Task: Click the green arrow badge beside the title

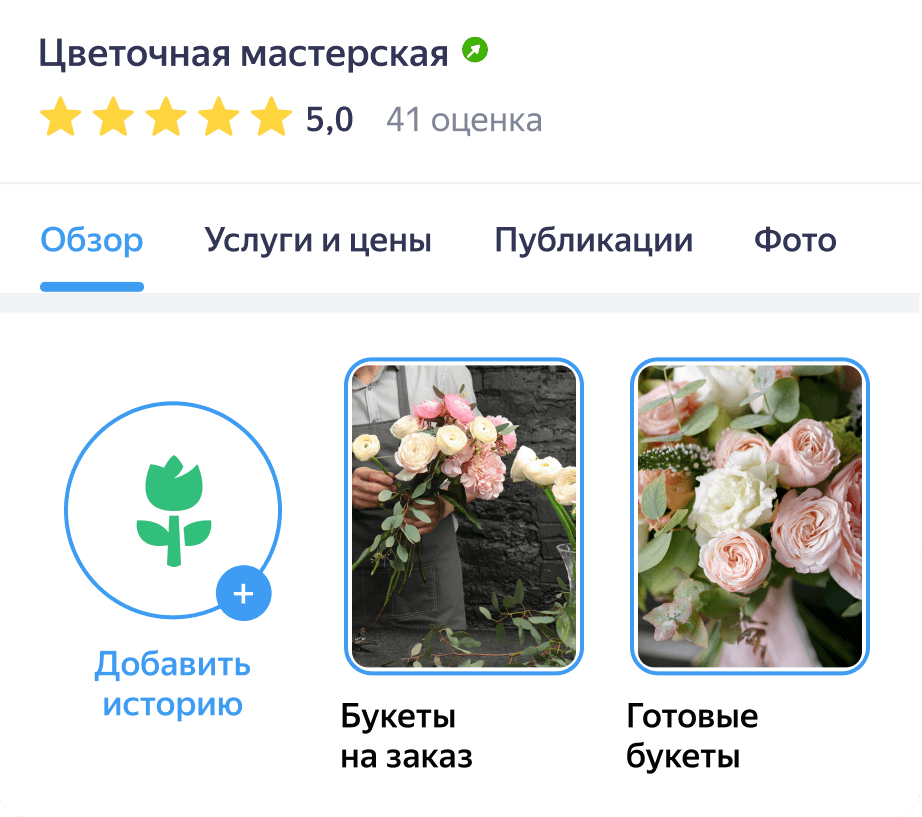Action: (x=475, y=49)
